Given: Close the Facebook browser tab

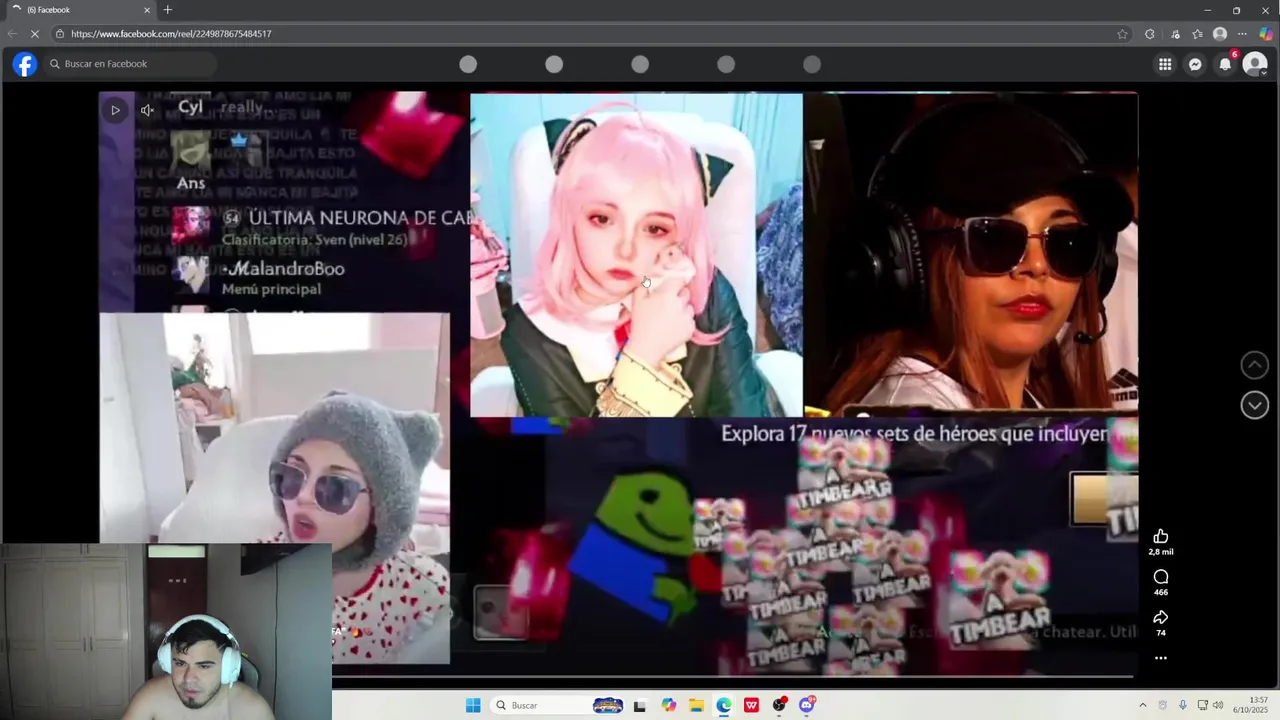Looking at the screenshot, I should click(x=147, y=10).
